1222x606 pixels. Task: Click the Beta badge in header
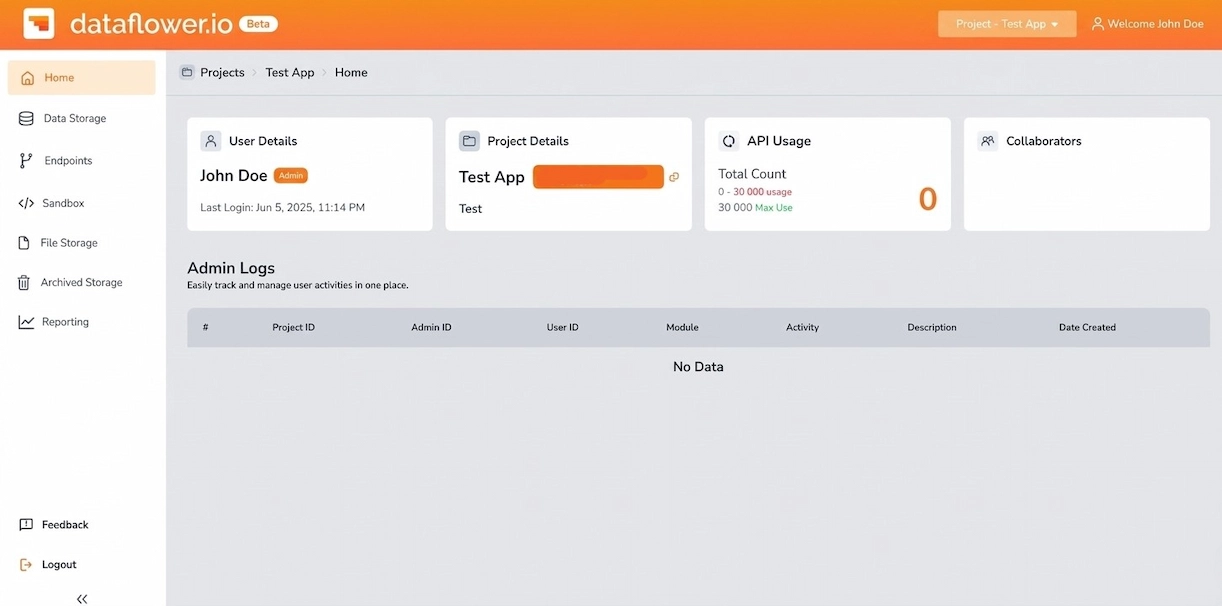click(259, 24)
